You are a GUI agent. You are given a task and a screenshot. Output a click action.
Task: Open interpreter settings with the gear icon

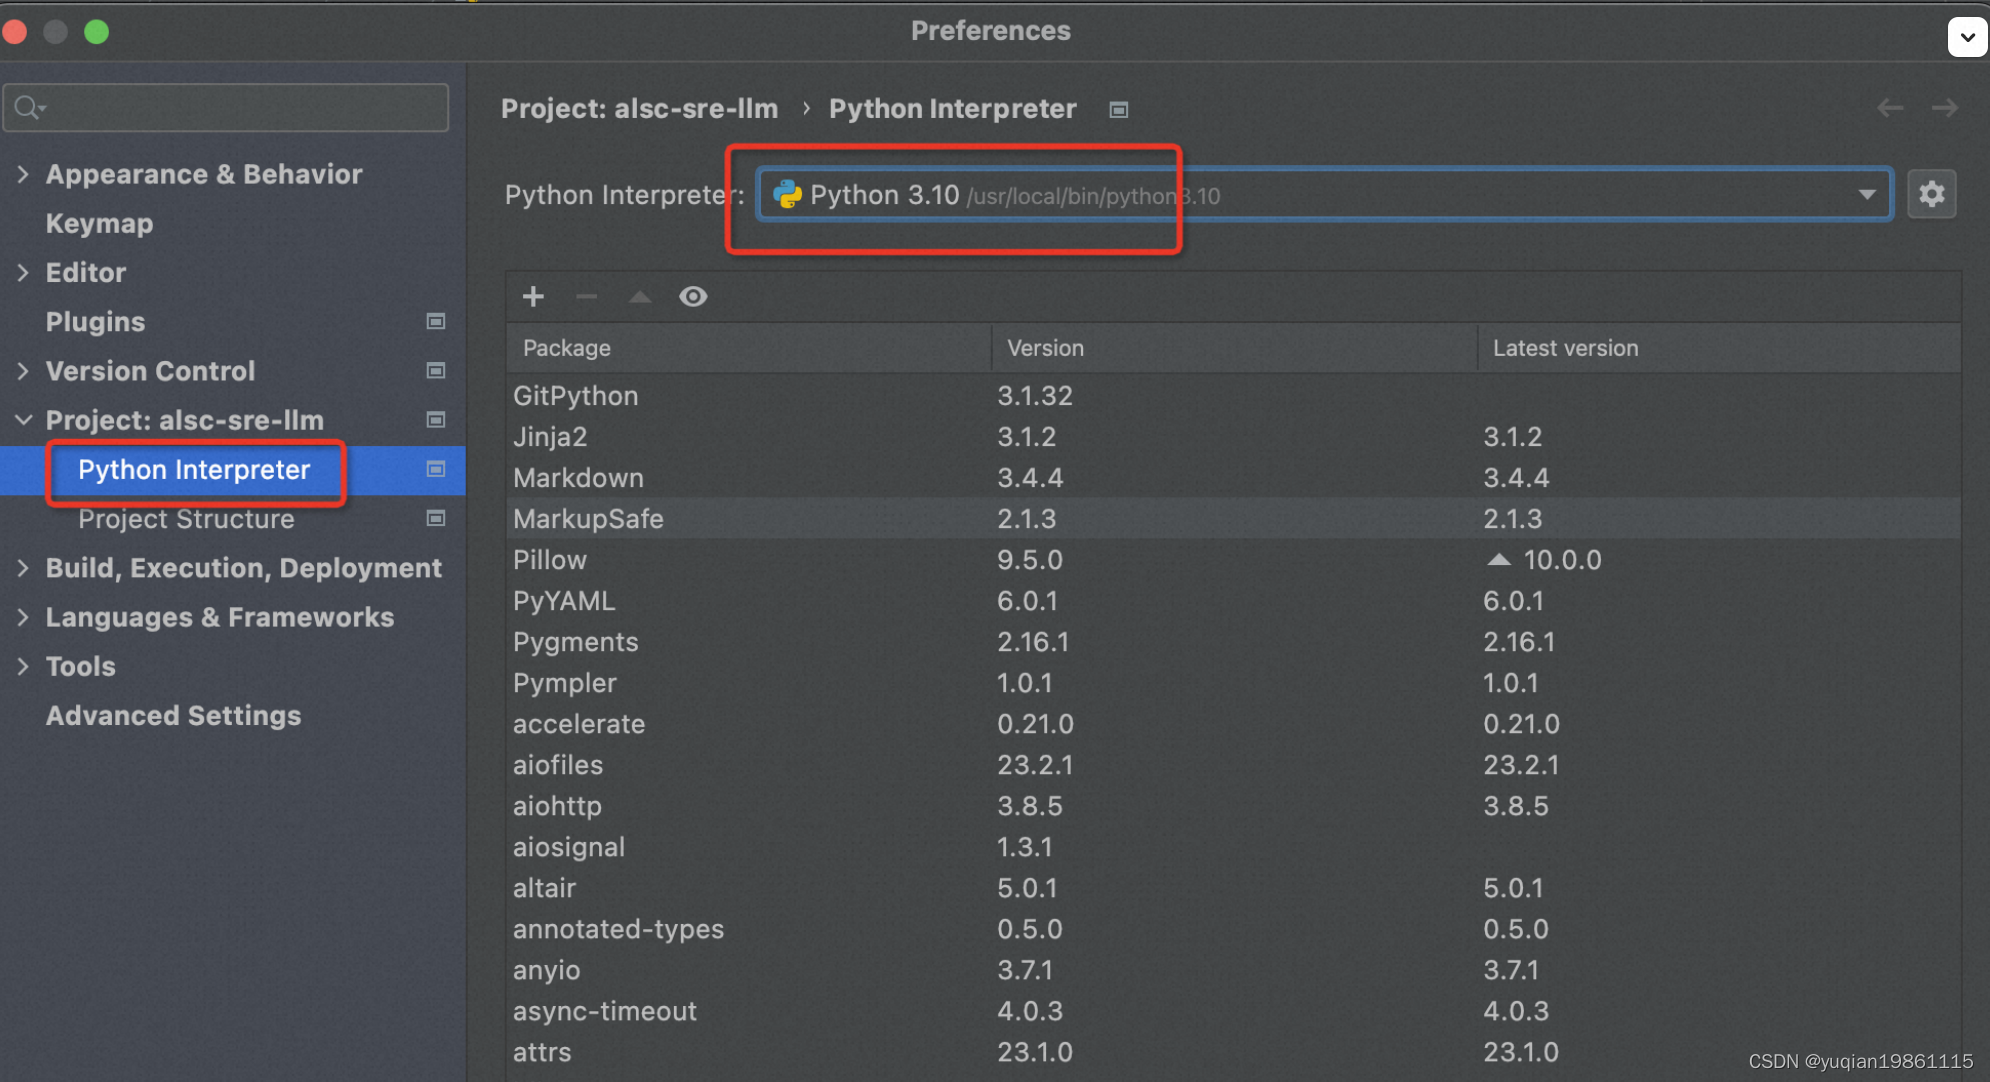(x=1932, y=194)
